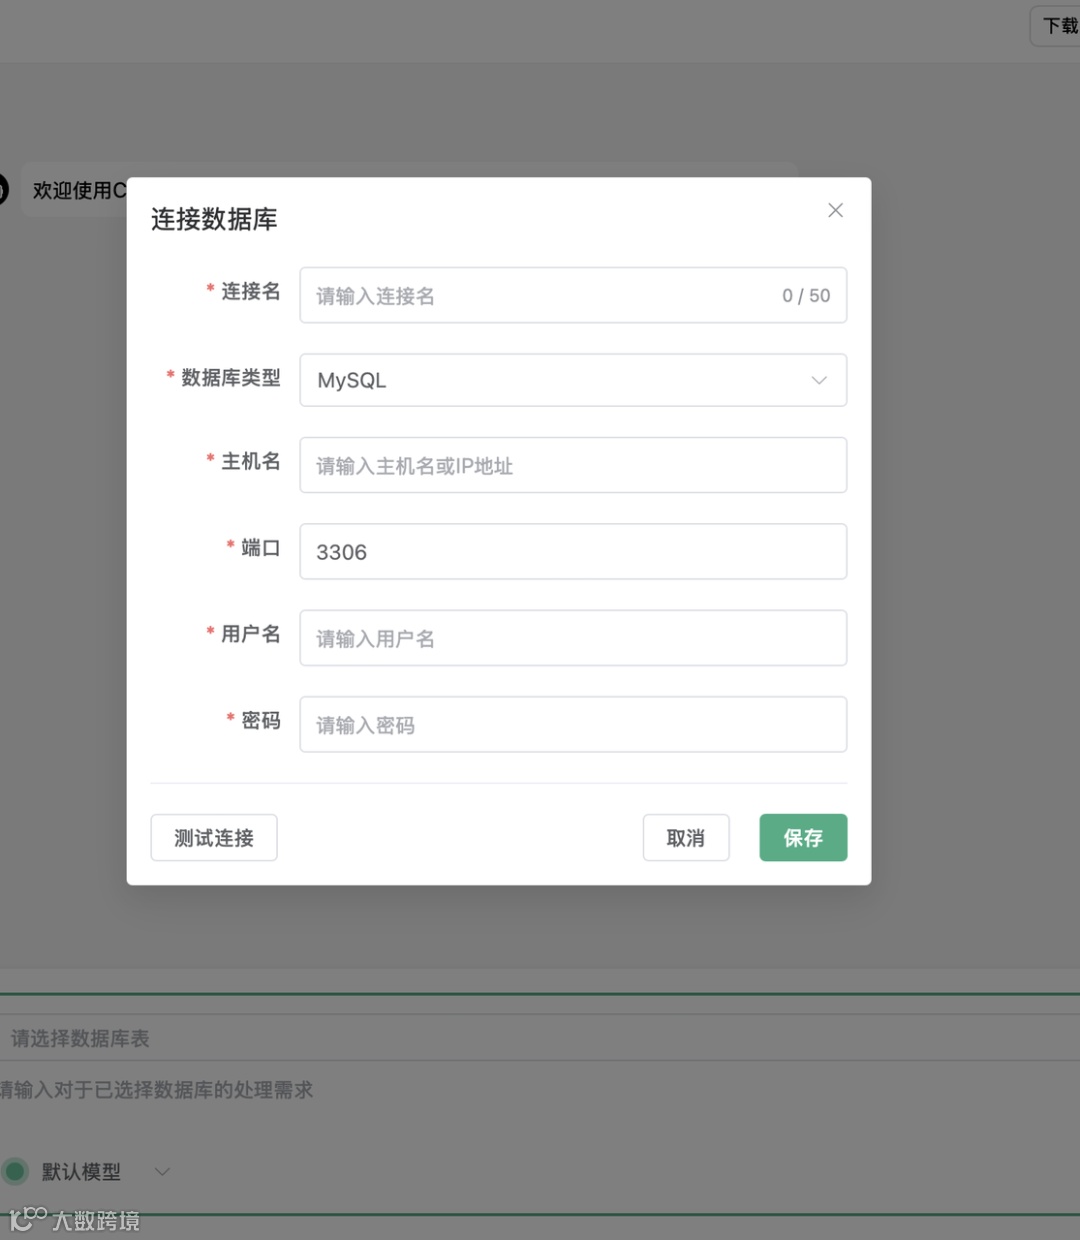Close the 连接数据库 dialog
Viewport: 1080px width, 1240px height.
click(835, 210)
